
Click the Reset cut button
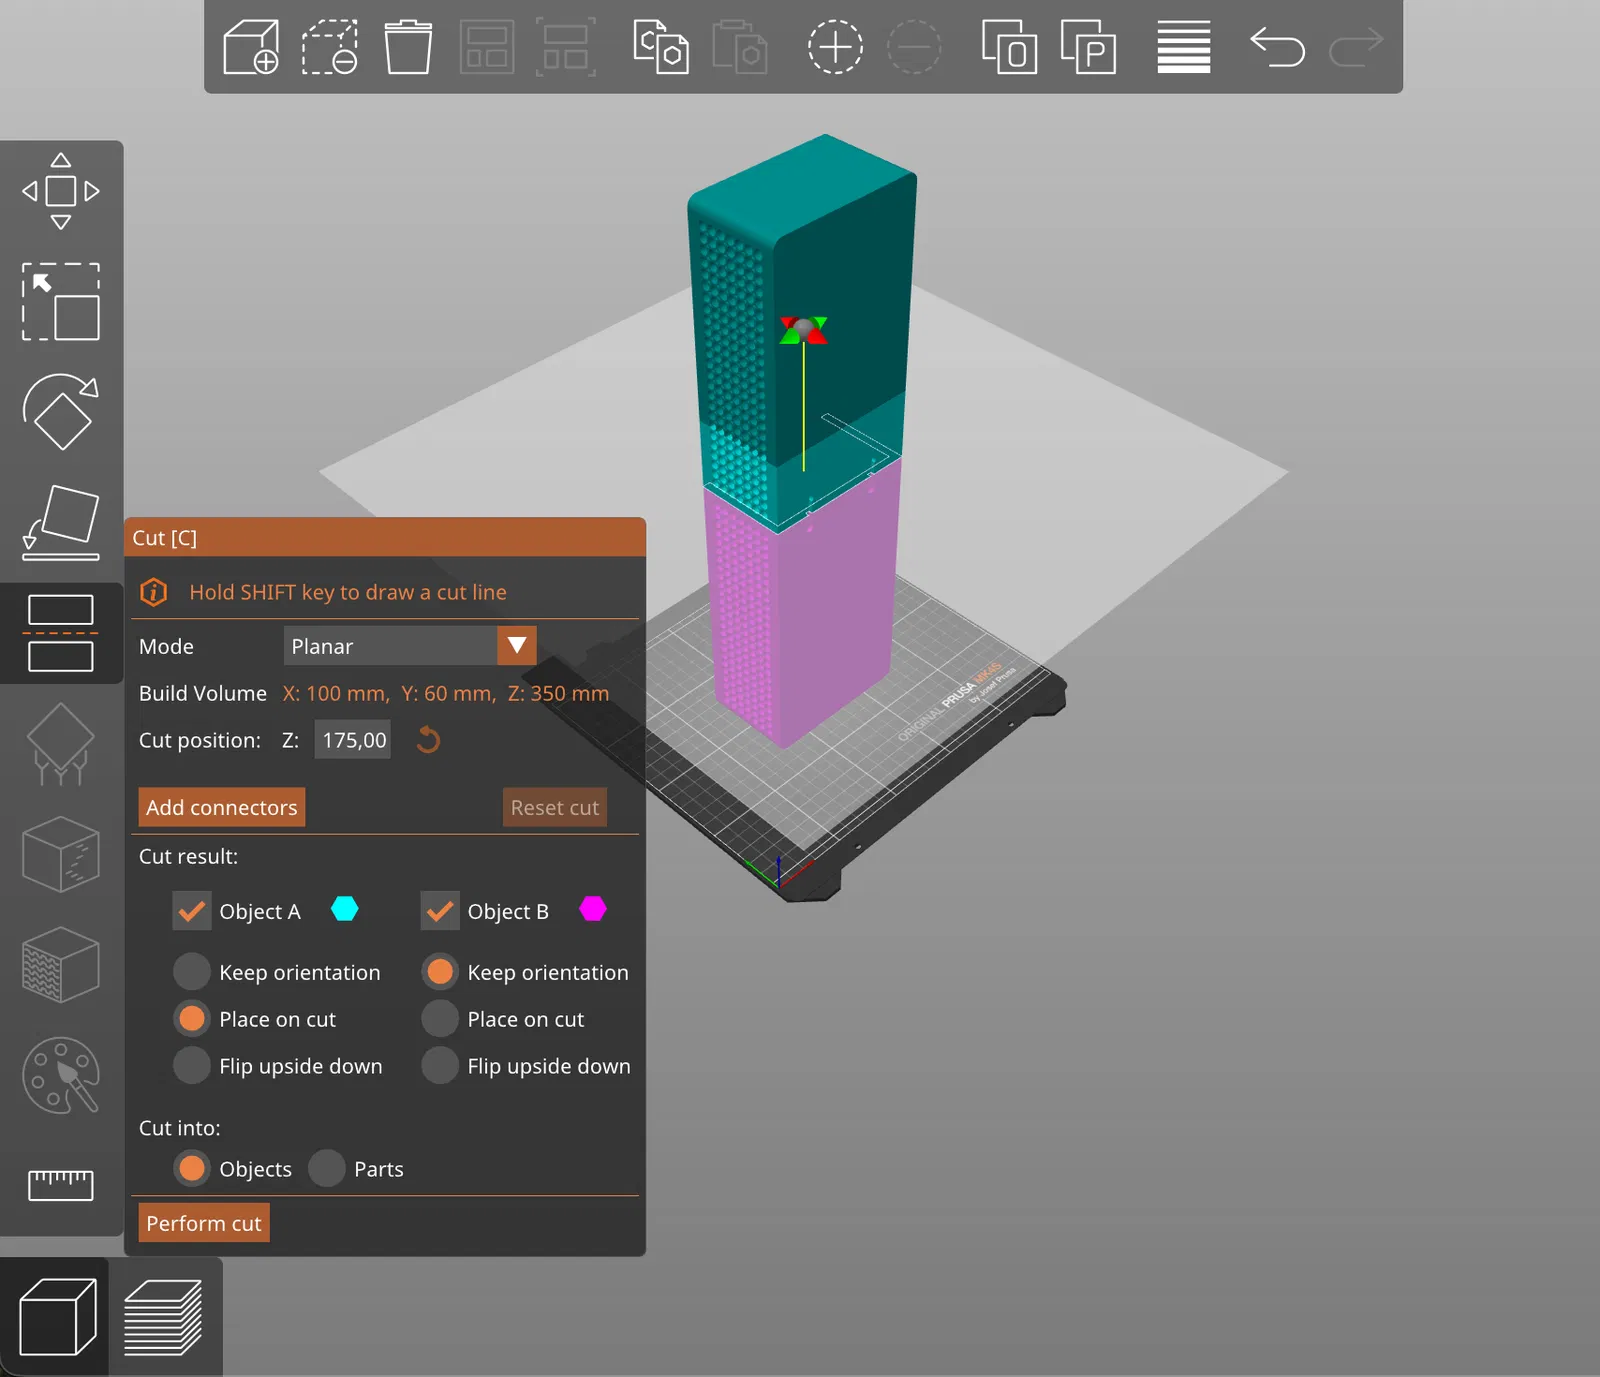[x=555, y=807]
